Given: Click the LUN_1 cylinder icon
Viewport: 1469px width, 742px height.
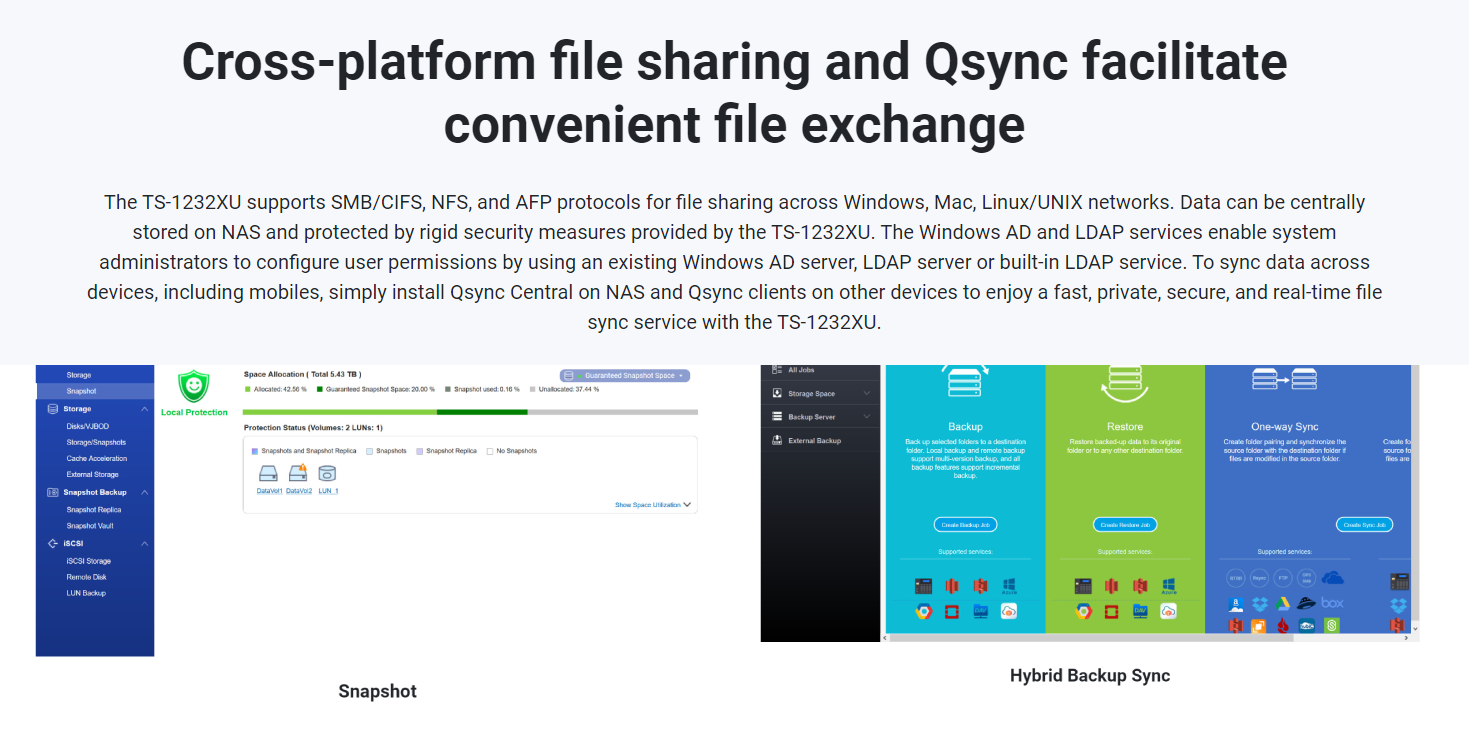Looking at the screenshot, I should pos(327,474).
